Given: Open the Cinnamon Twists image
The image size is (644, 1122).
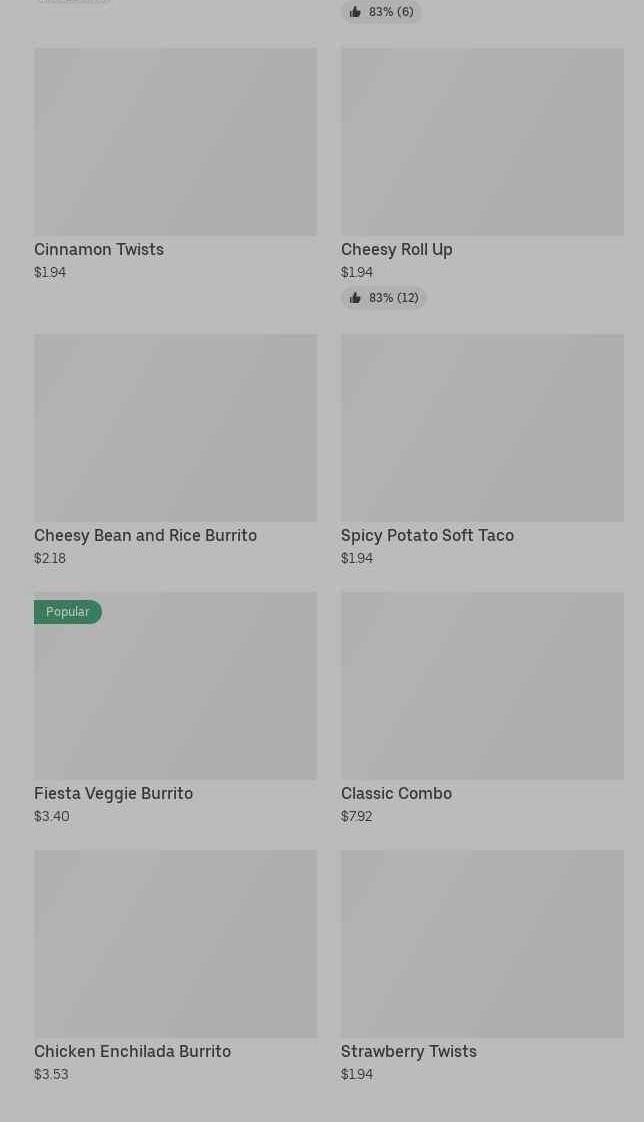Looking at the screenshot, I should click(x=175, y=142).
